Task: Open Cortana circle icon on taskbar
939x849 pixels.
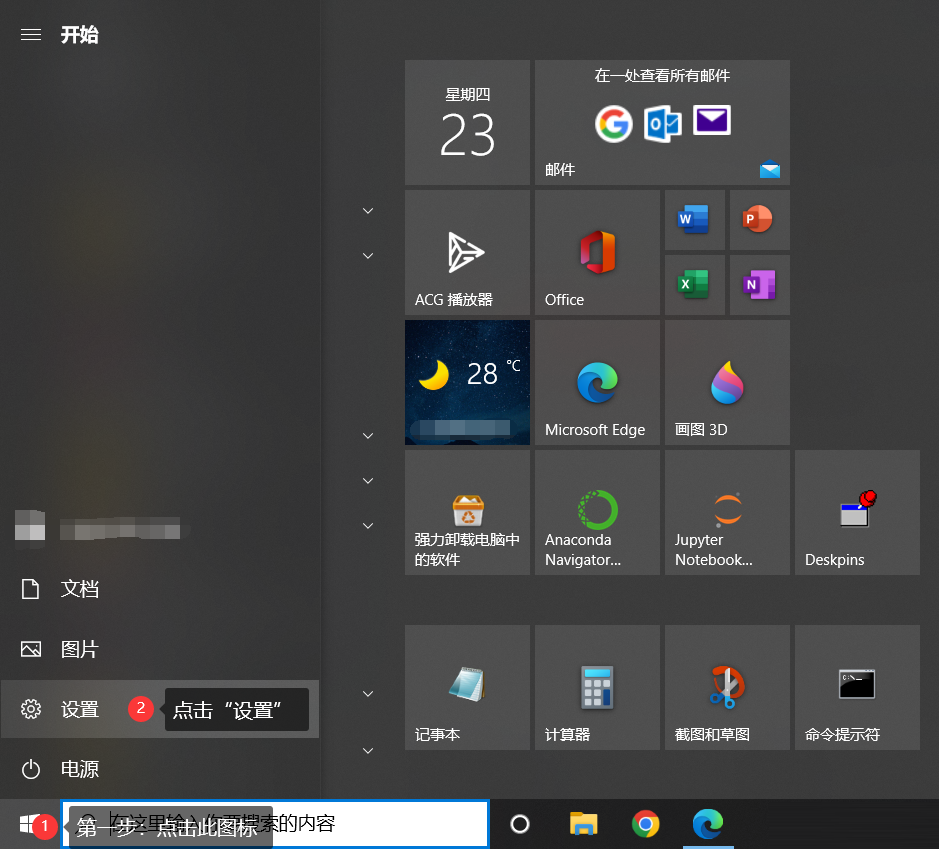Action: [x=520, y=824]
